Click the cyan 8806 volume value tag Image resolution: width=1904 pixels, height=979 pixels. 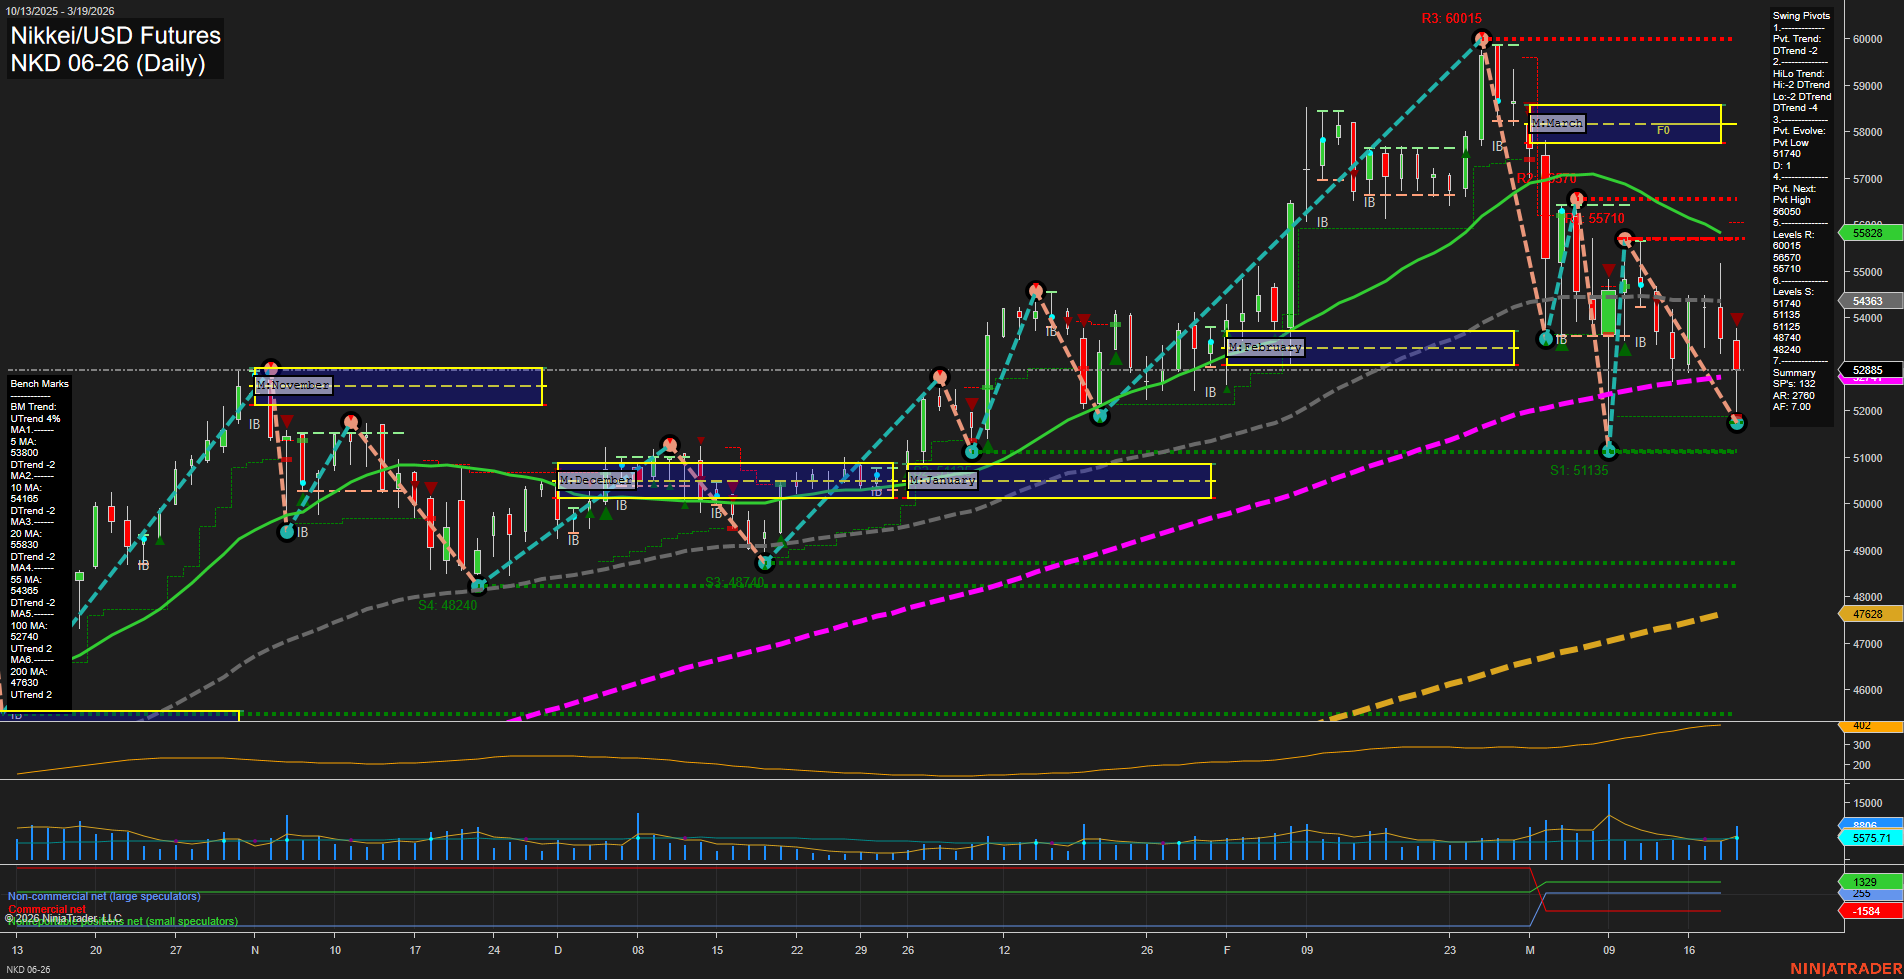click(1866, 822)
